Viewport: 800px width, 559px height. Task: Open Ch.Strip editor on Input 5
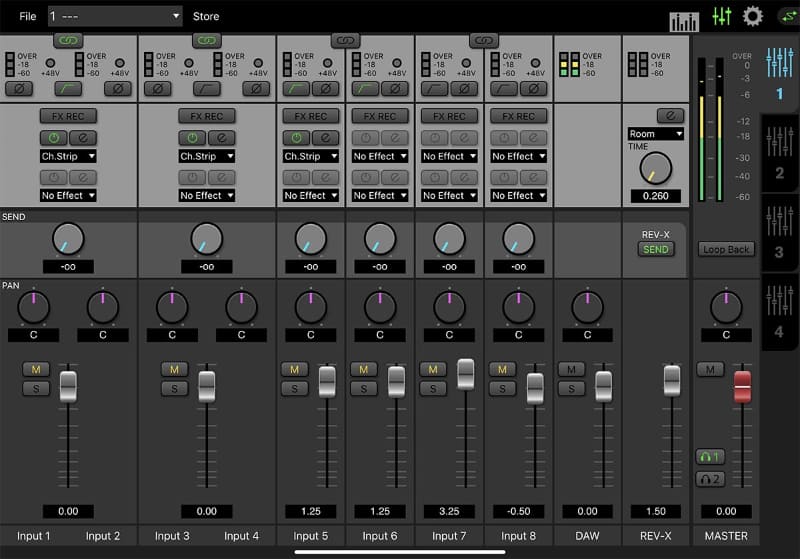pyautogui.click(x=326, y=138)
